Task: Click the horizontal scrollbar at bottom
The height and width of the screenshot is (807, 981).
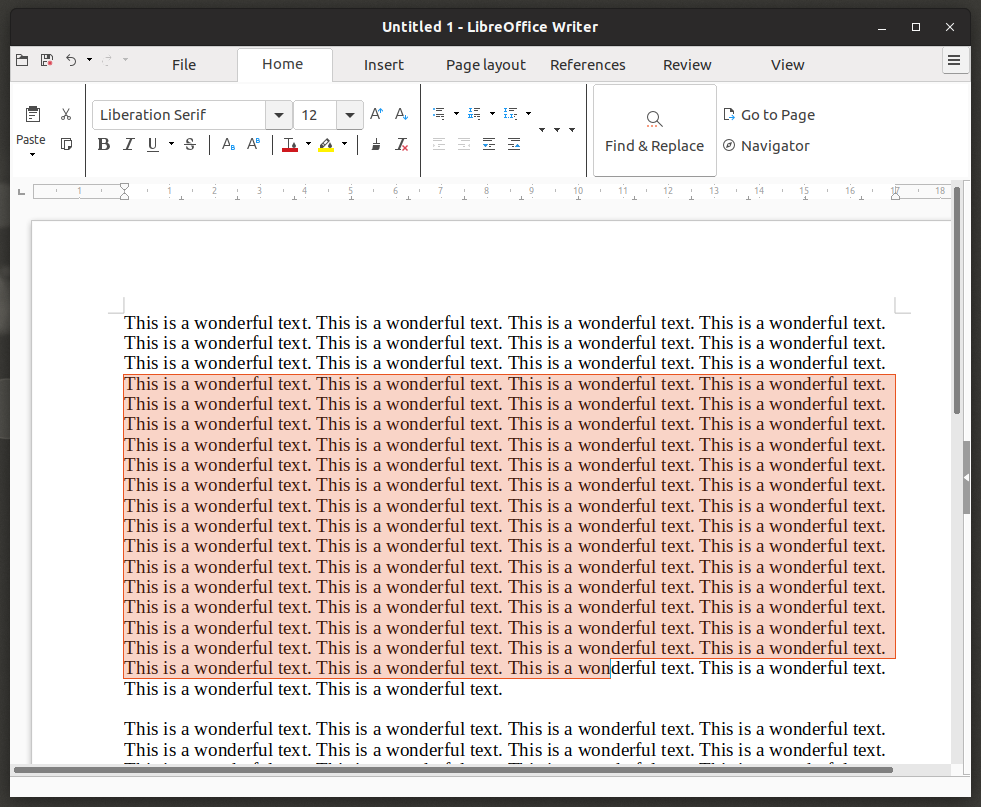Action: 453,769
